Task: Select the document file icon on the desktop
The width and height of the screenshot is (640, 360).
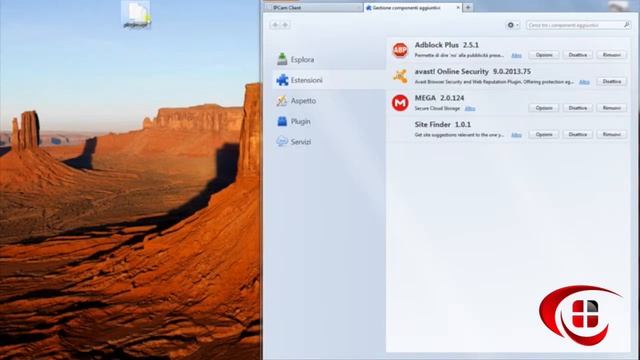Action: coord(137,15)
